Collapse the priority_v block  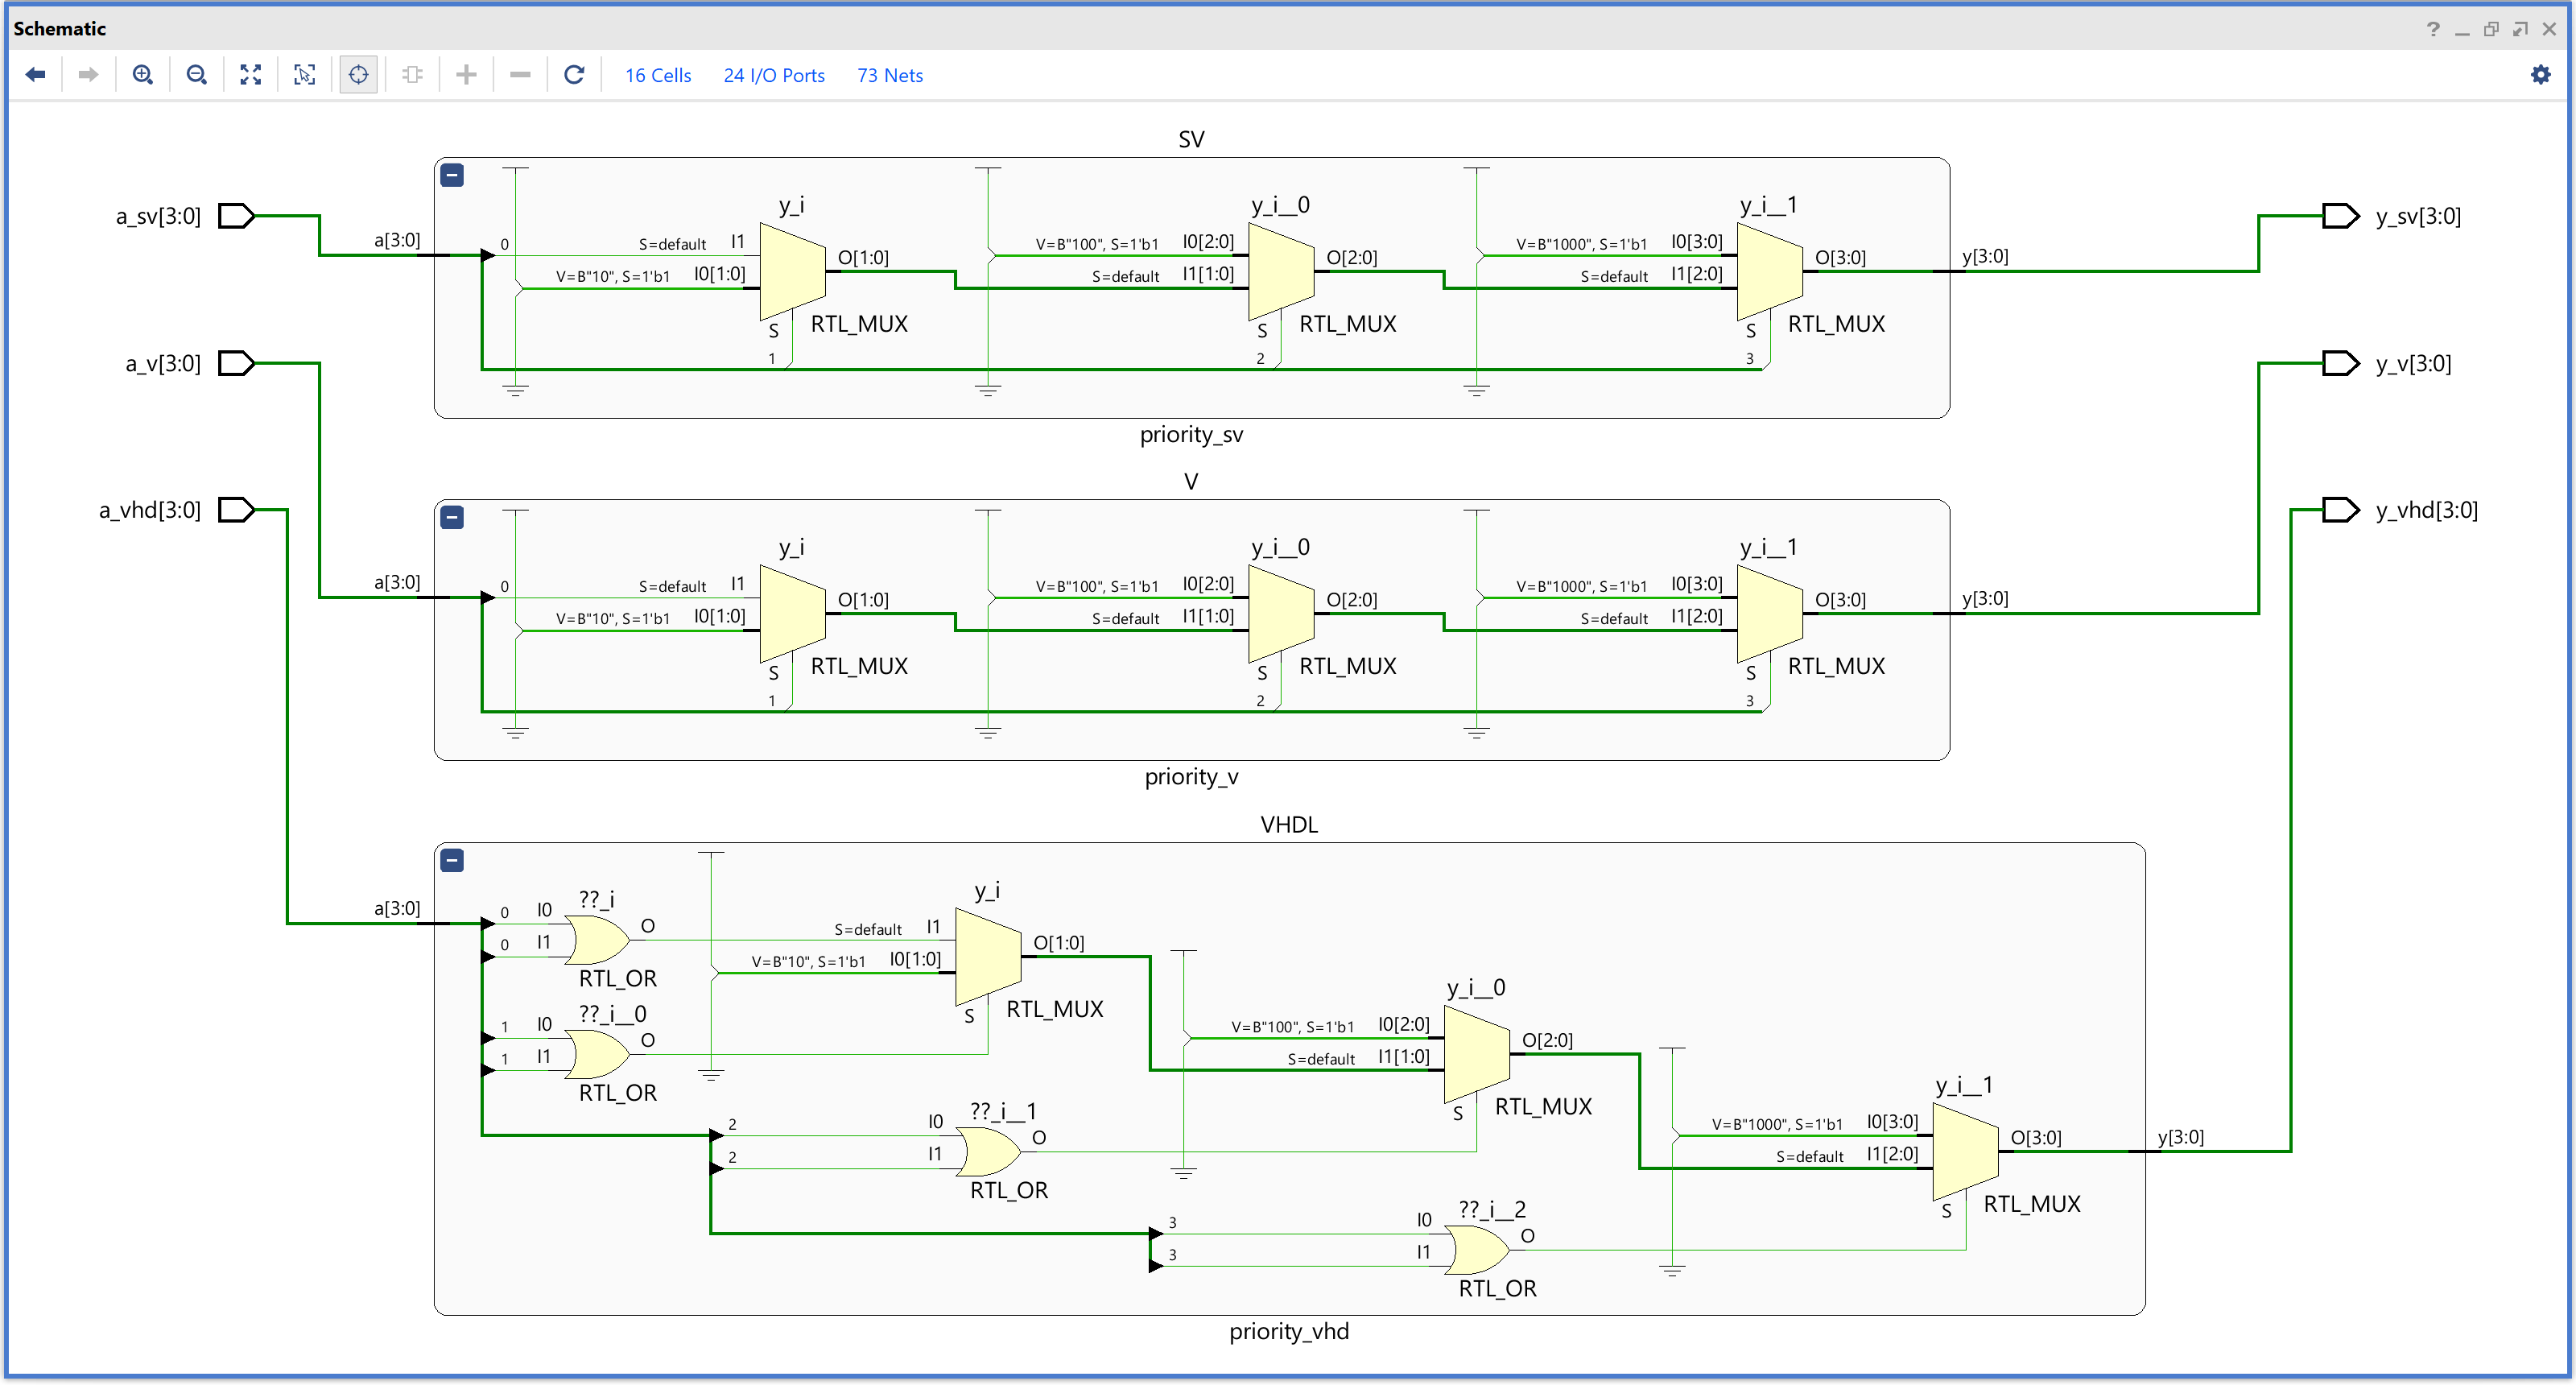point(452,518)
